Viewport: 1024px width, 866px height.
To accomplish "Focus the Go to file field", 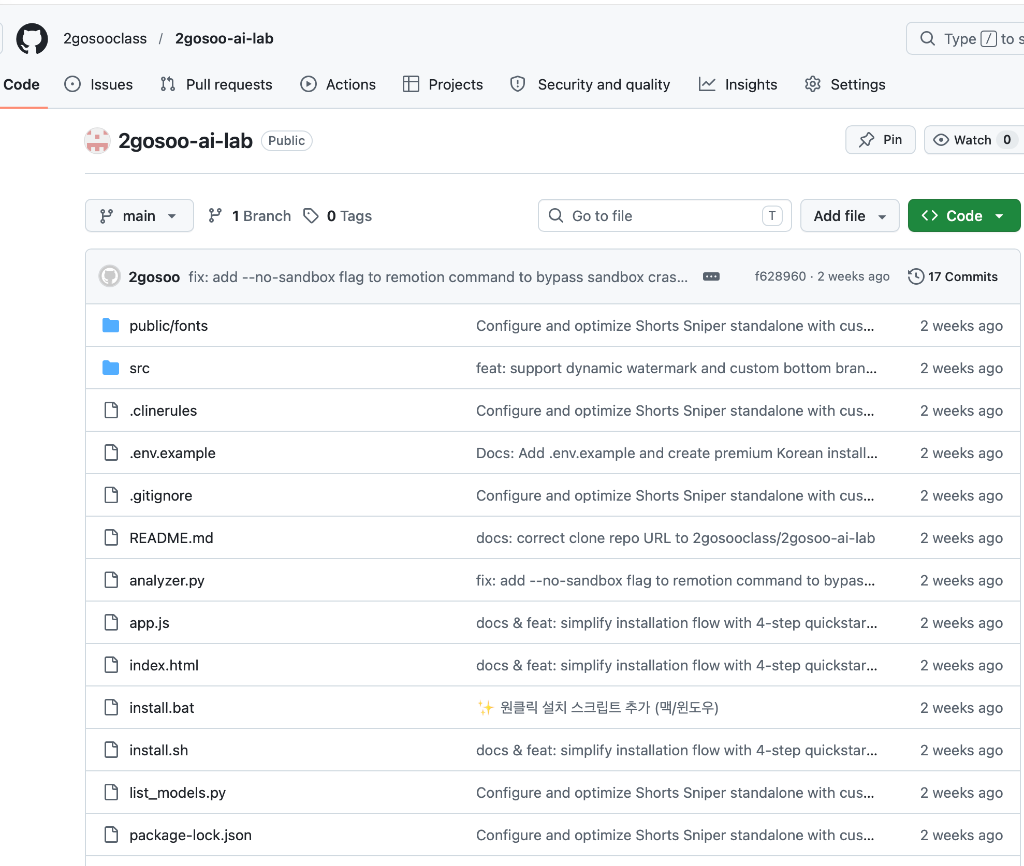I will point(665,216).
